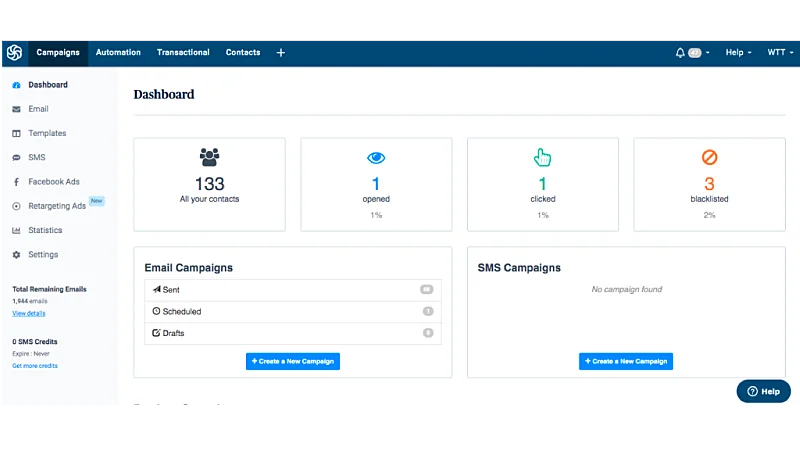
Task: Click the contacts people group icon
Action: click(209, 157)
